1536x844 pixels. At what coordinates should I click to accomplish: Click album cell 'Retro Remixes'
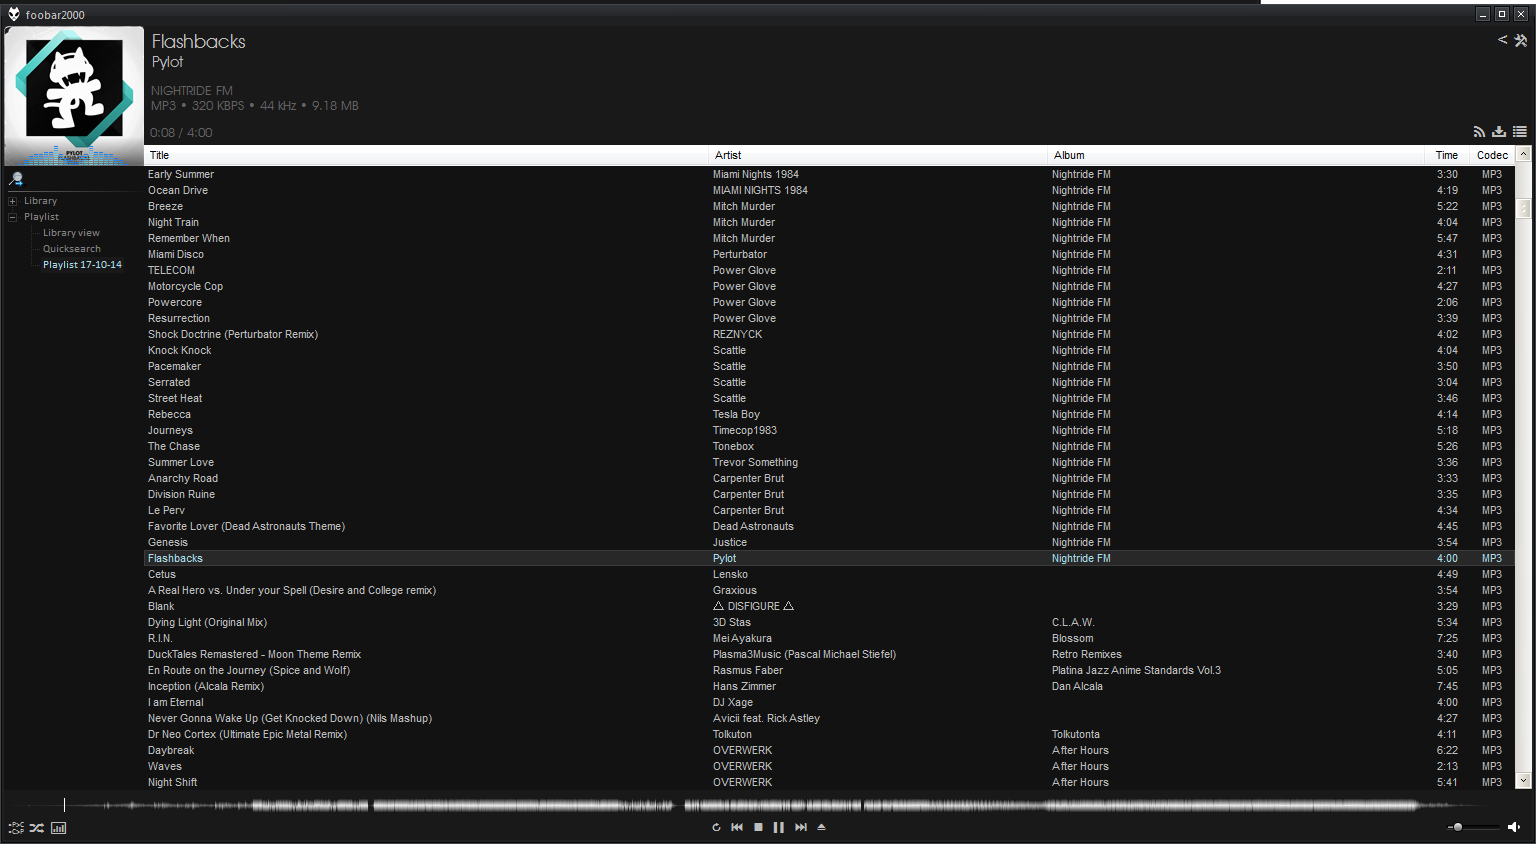pos(1087,654)
